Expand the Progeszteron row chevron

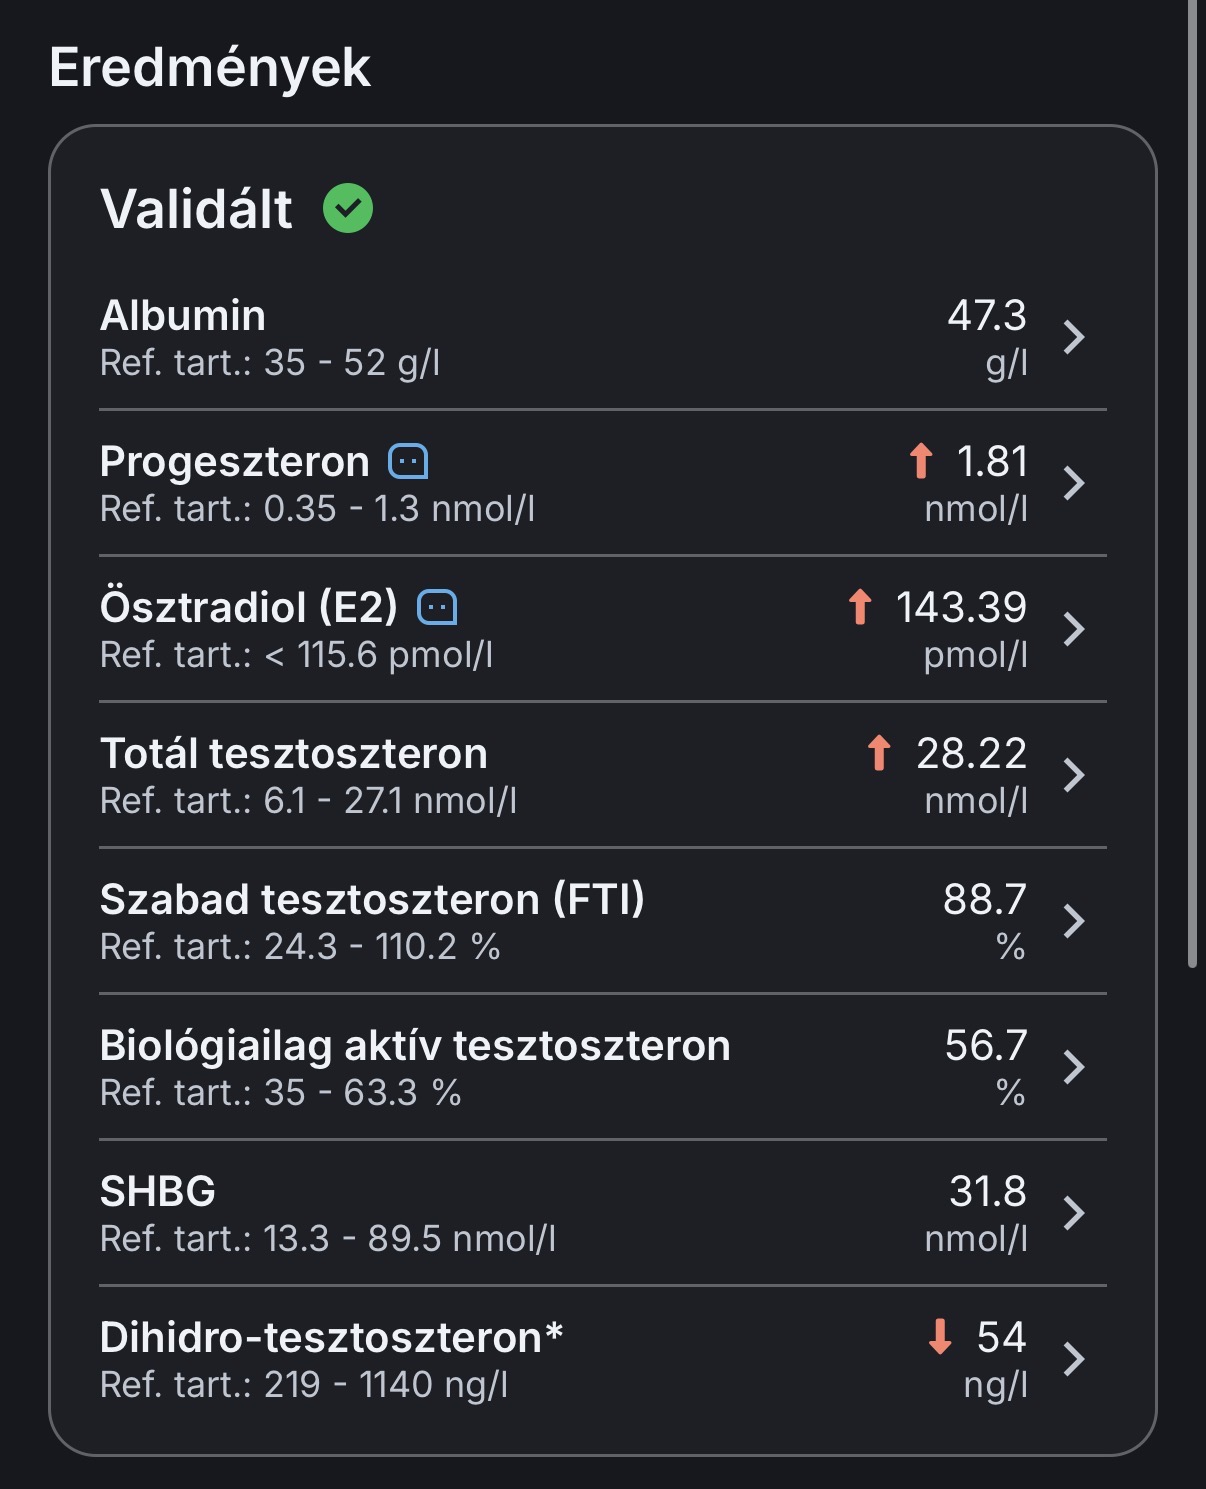[1074, 483]
